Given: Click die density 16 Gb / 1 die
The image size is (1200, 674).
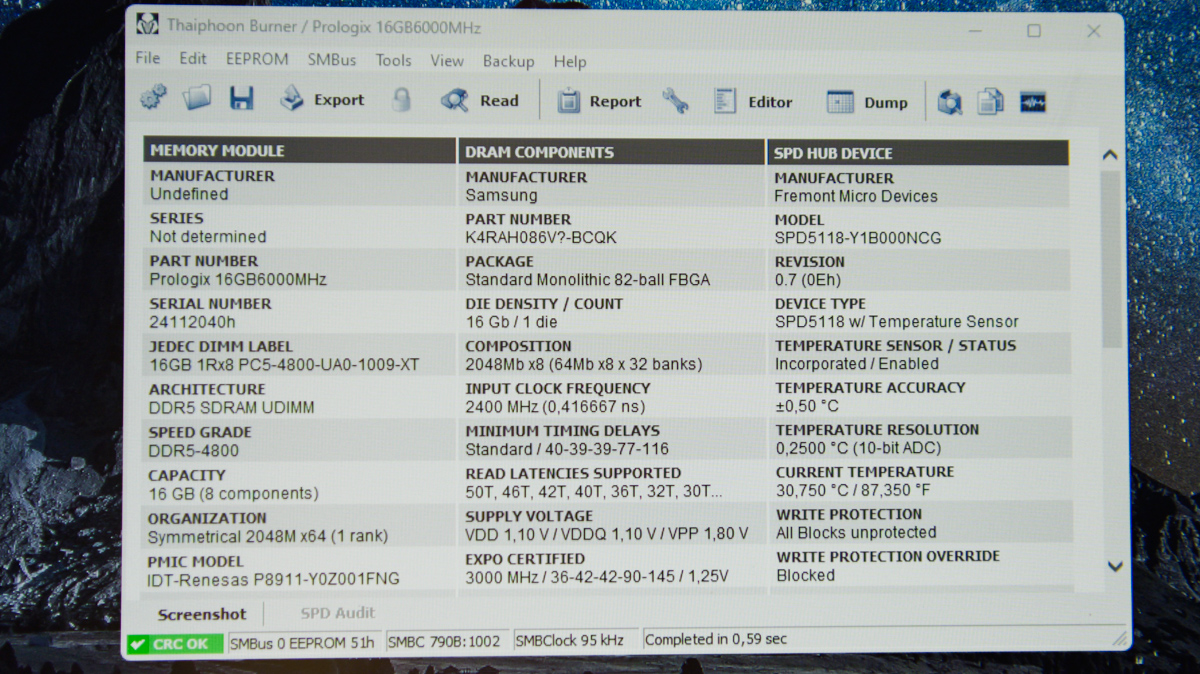Looking at the screenshot, I should coord(511,322).
